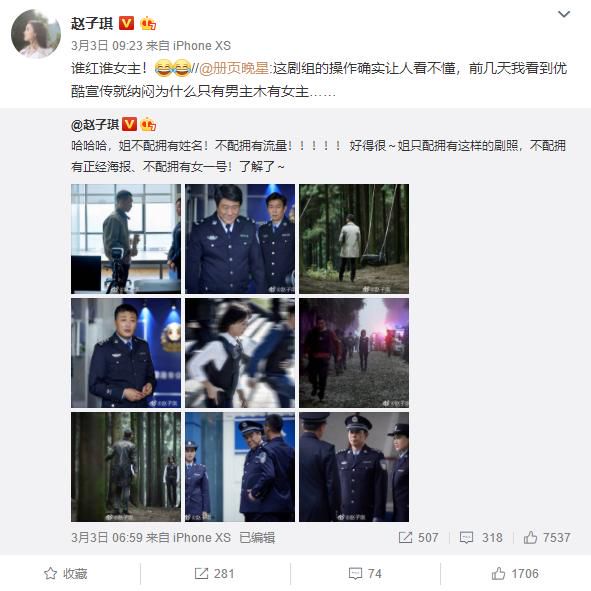The height and width of the screenshot is (591, 591).
Task: Enlarge the blurred running policewoman photo
Action: point(240,353)
